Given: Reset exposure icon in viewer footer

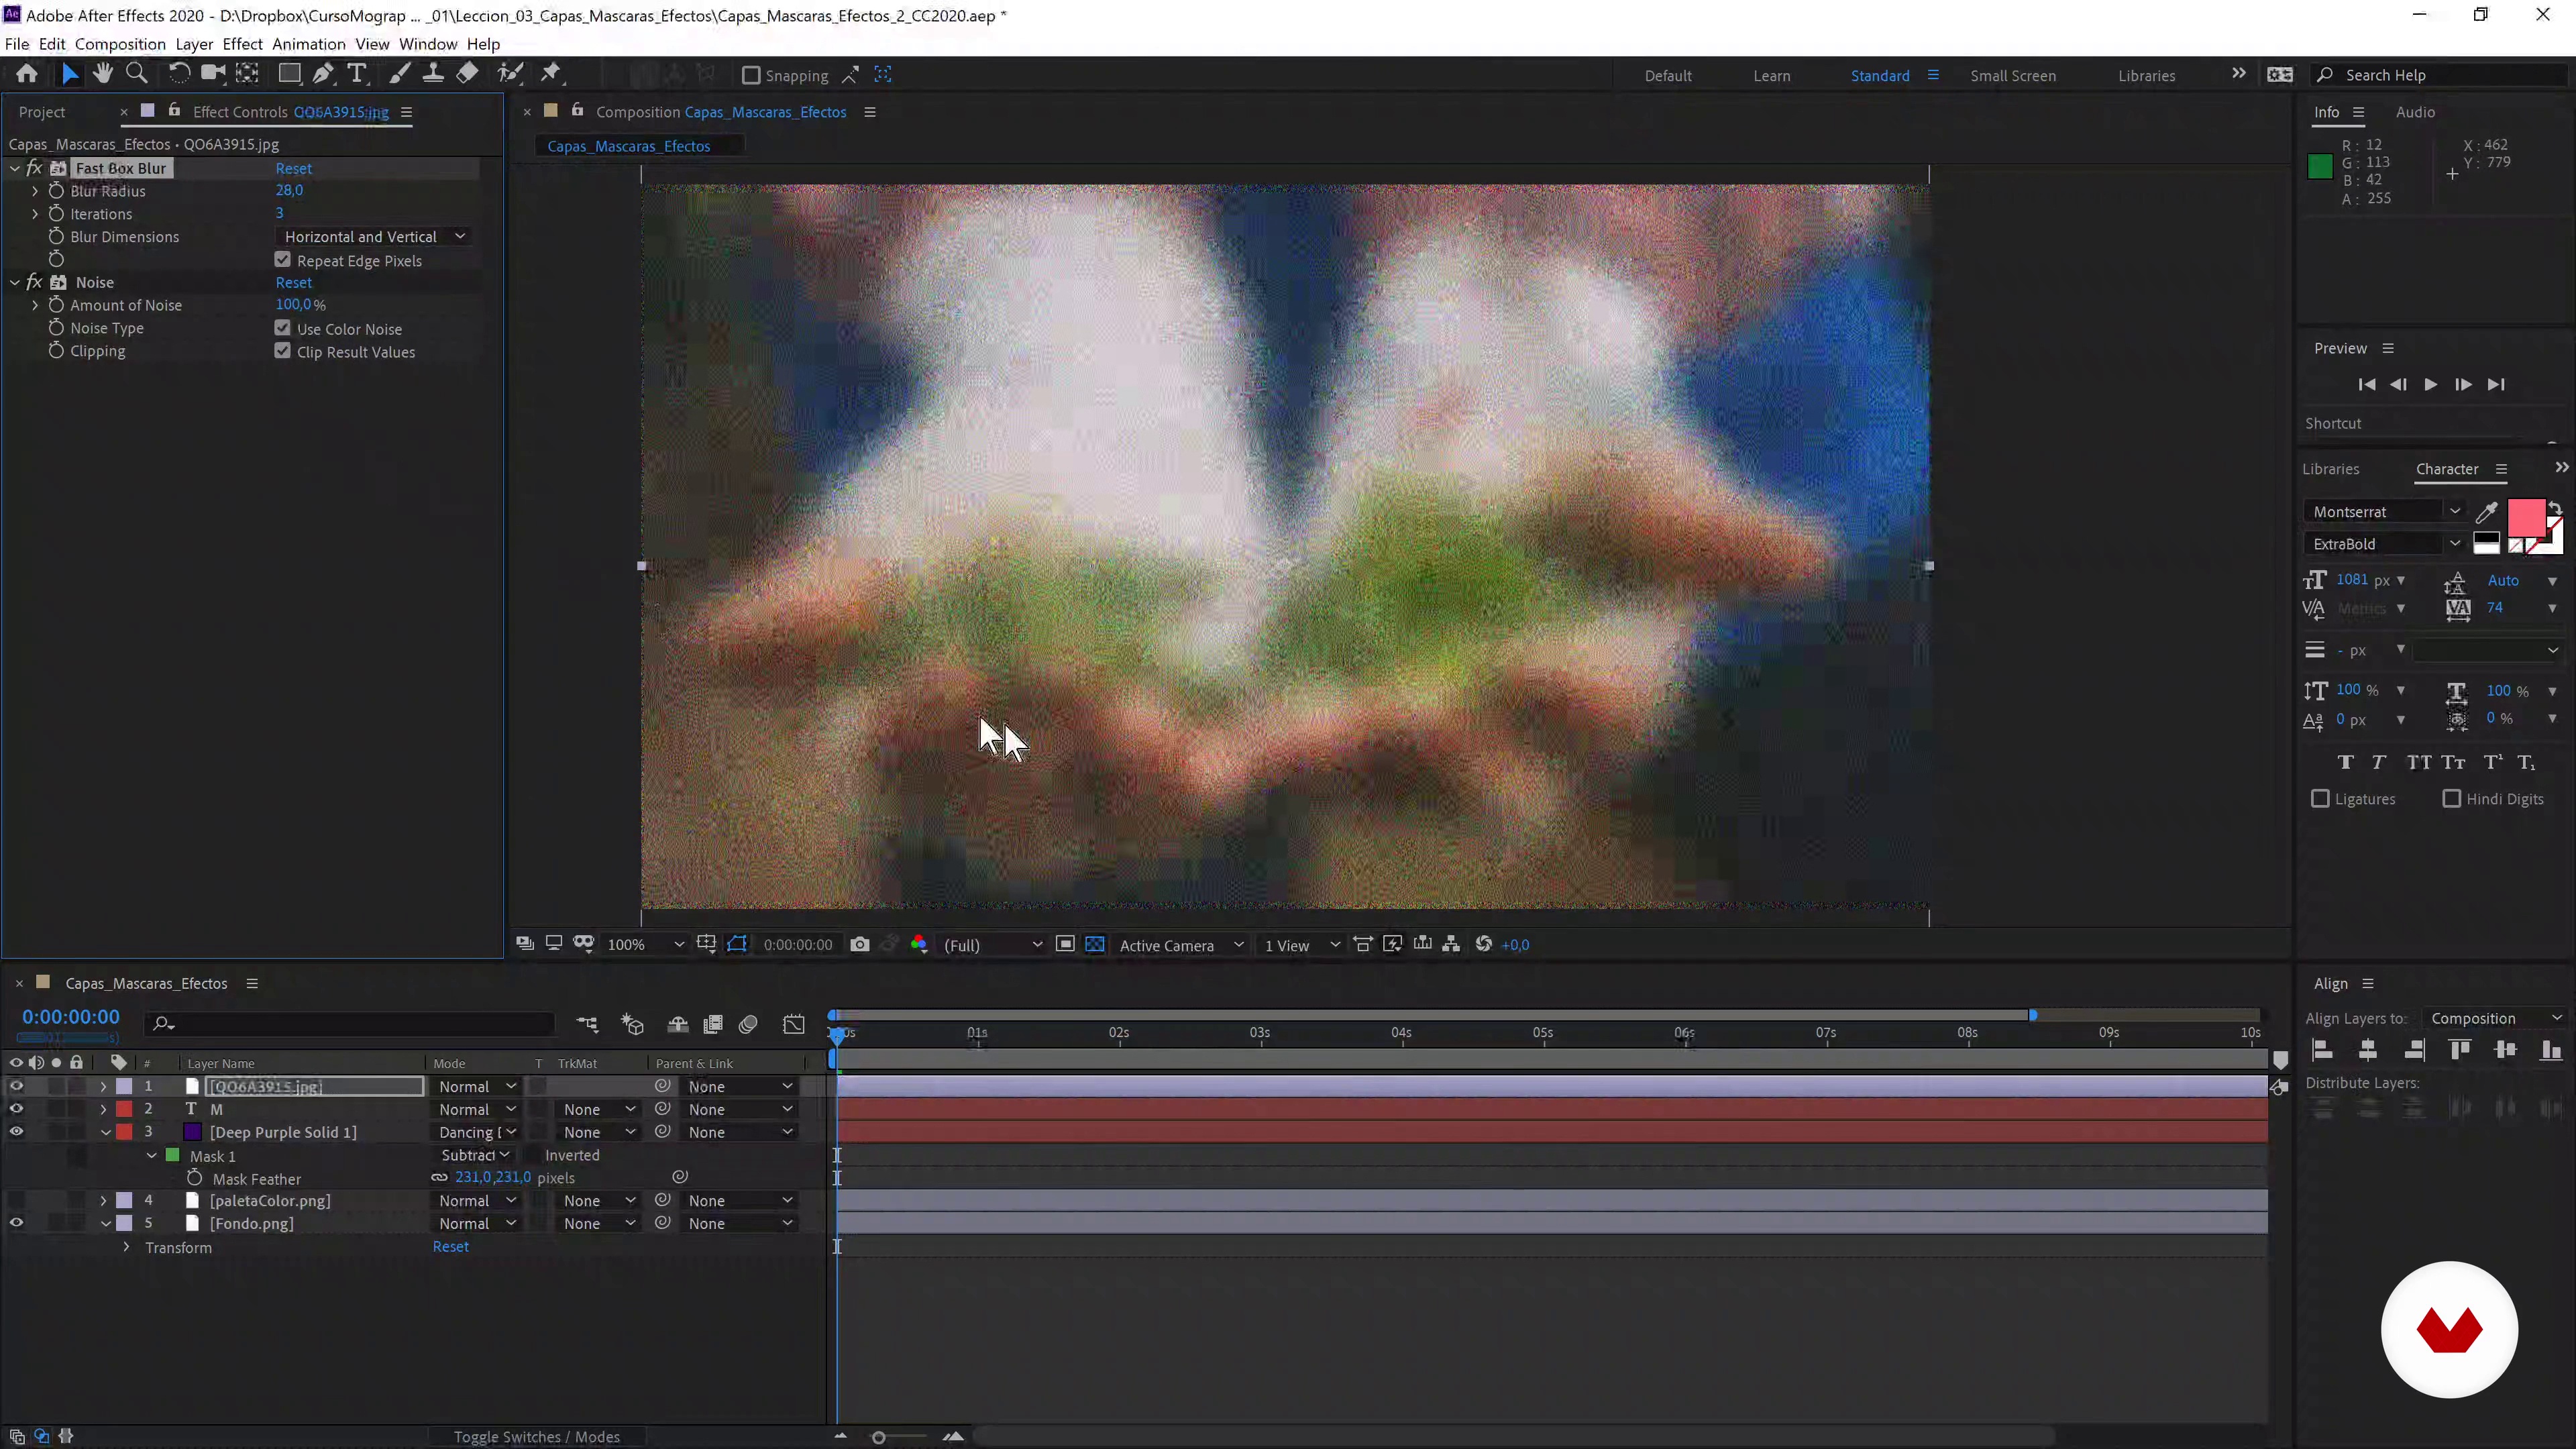Looking at the screenshot, I should (1484, 945).
